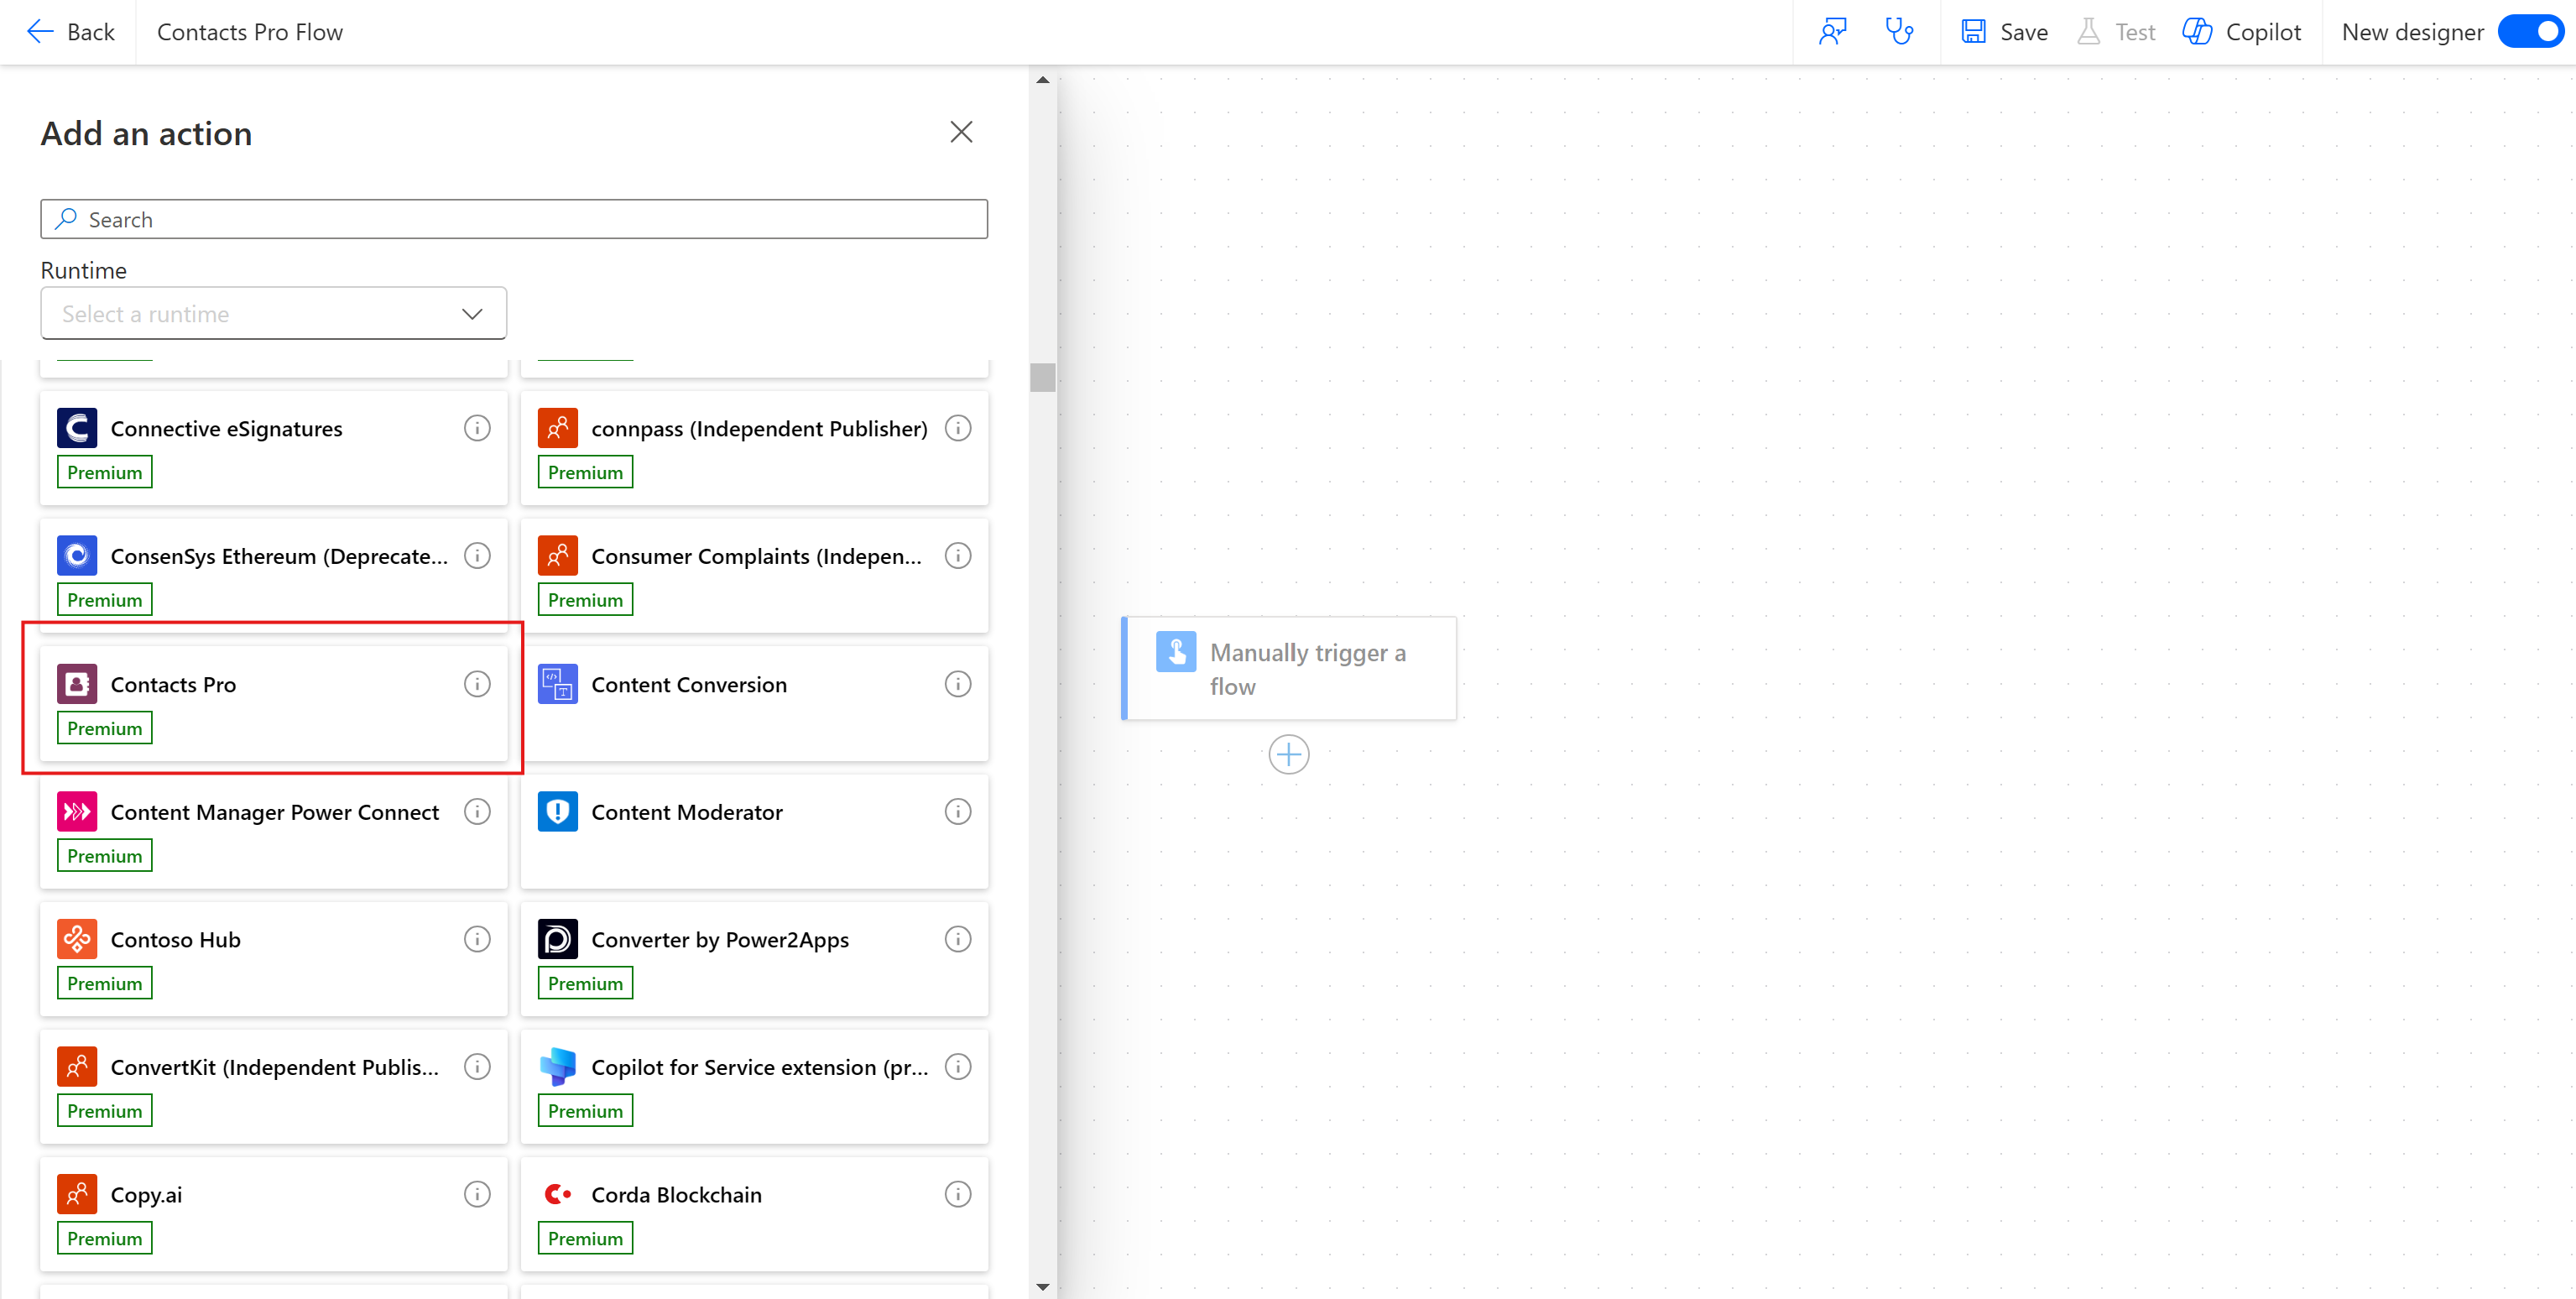The height and width of the screenshot is (1299, 2576).
Task: Click the Copy.ai connector name
Action: pyautogui.click(x=147, y=1195)
